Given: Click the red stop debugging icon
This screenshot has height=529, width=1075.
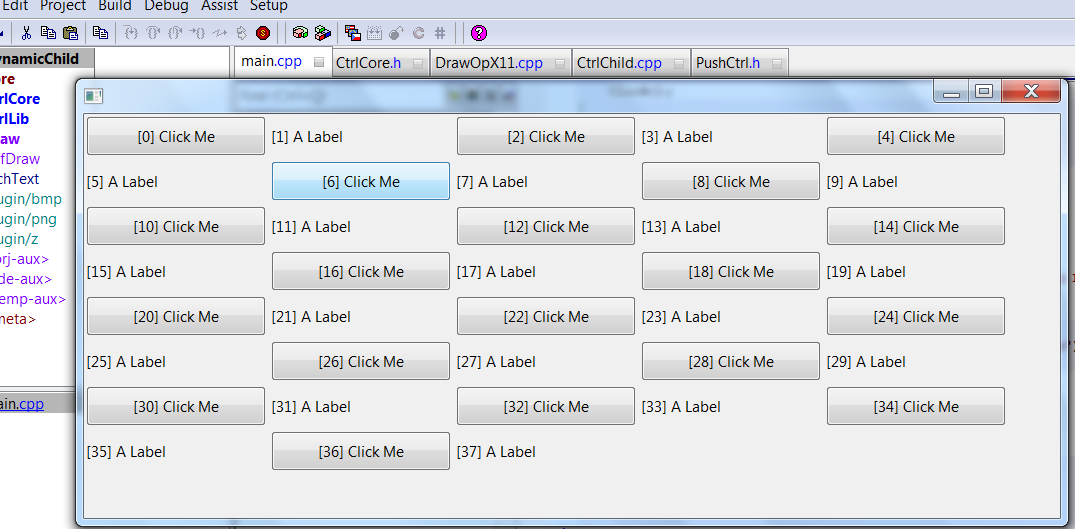Looking at the screenshot, I should pyautogui.click(x=263, y=33).
